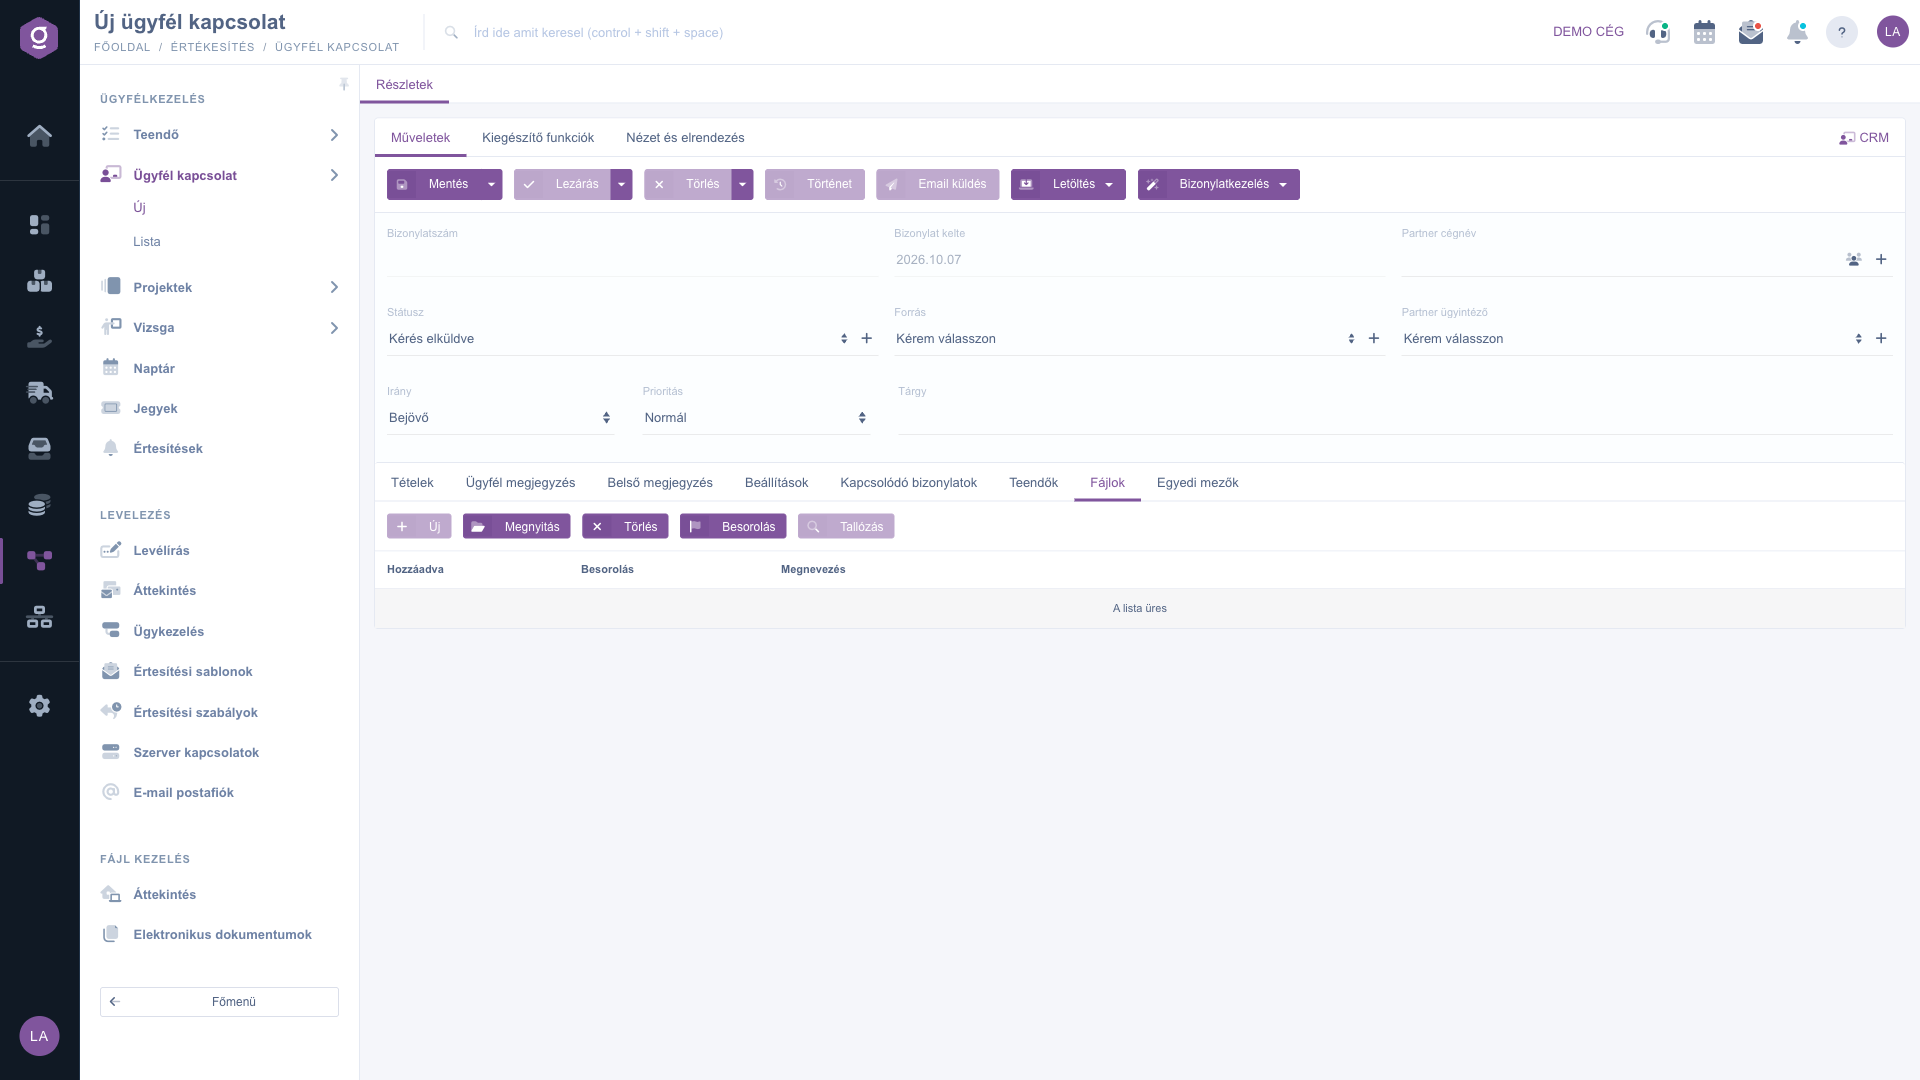Open settings gear in dark sidebar
The height and width of the screenshot is (1080, 1920).
(39, 706)
